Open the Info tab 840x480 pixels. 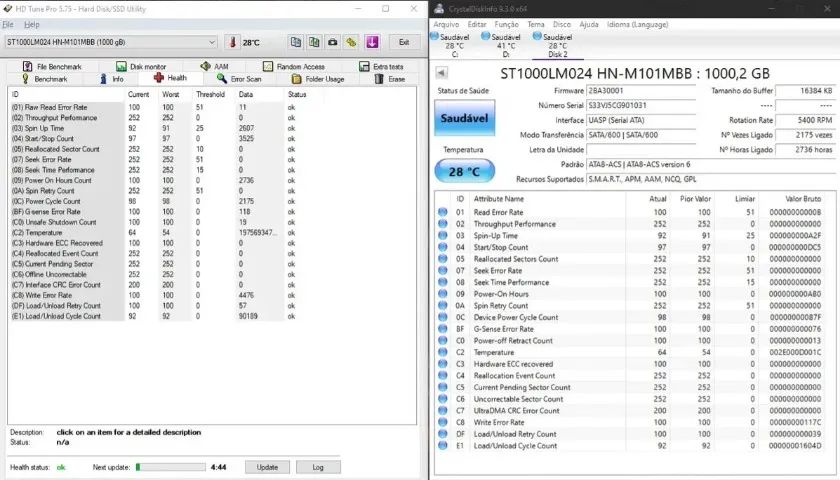click(x=111, y=79)
